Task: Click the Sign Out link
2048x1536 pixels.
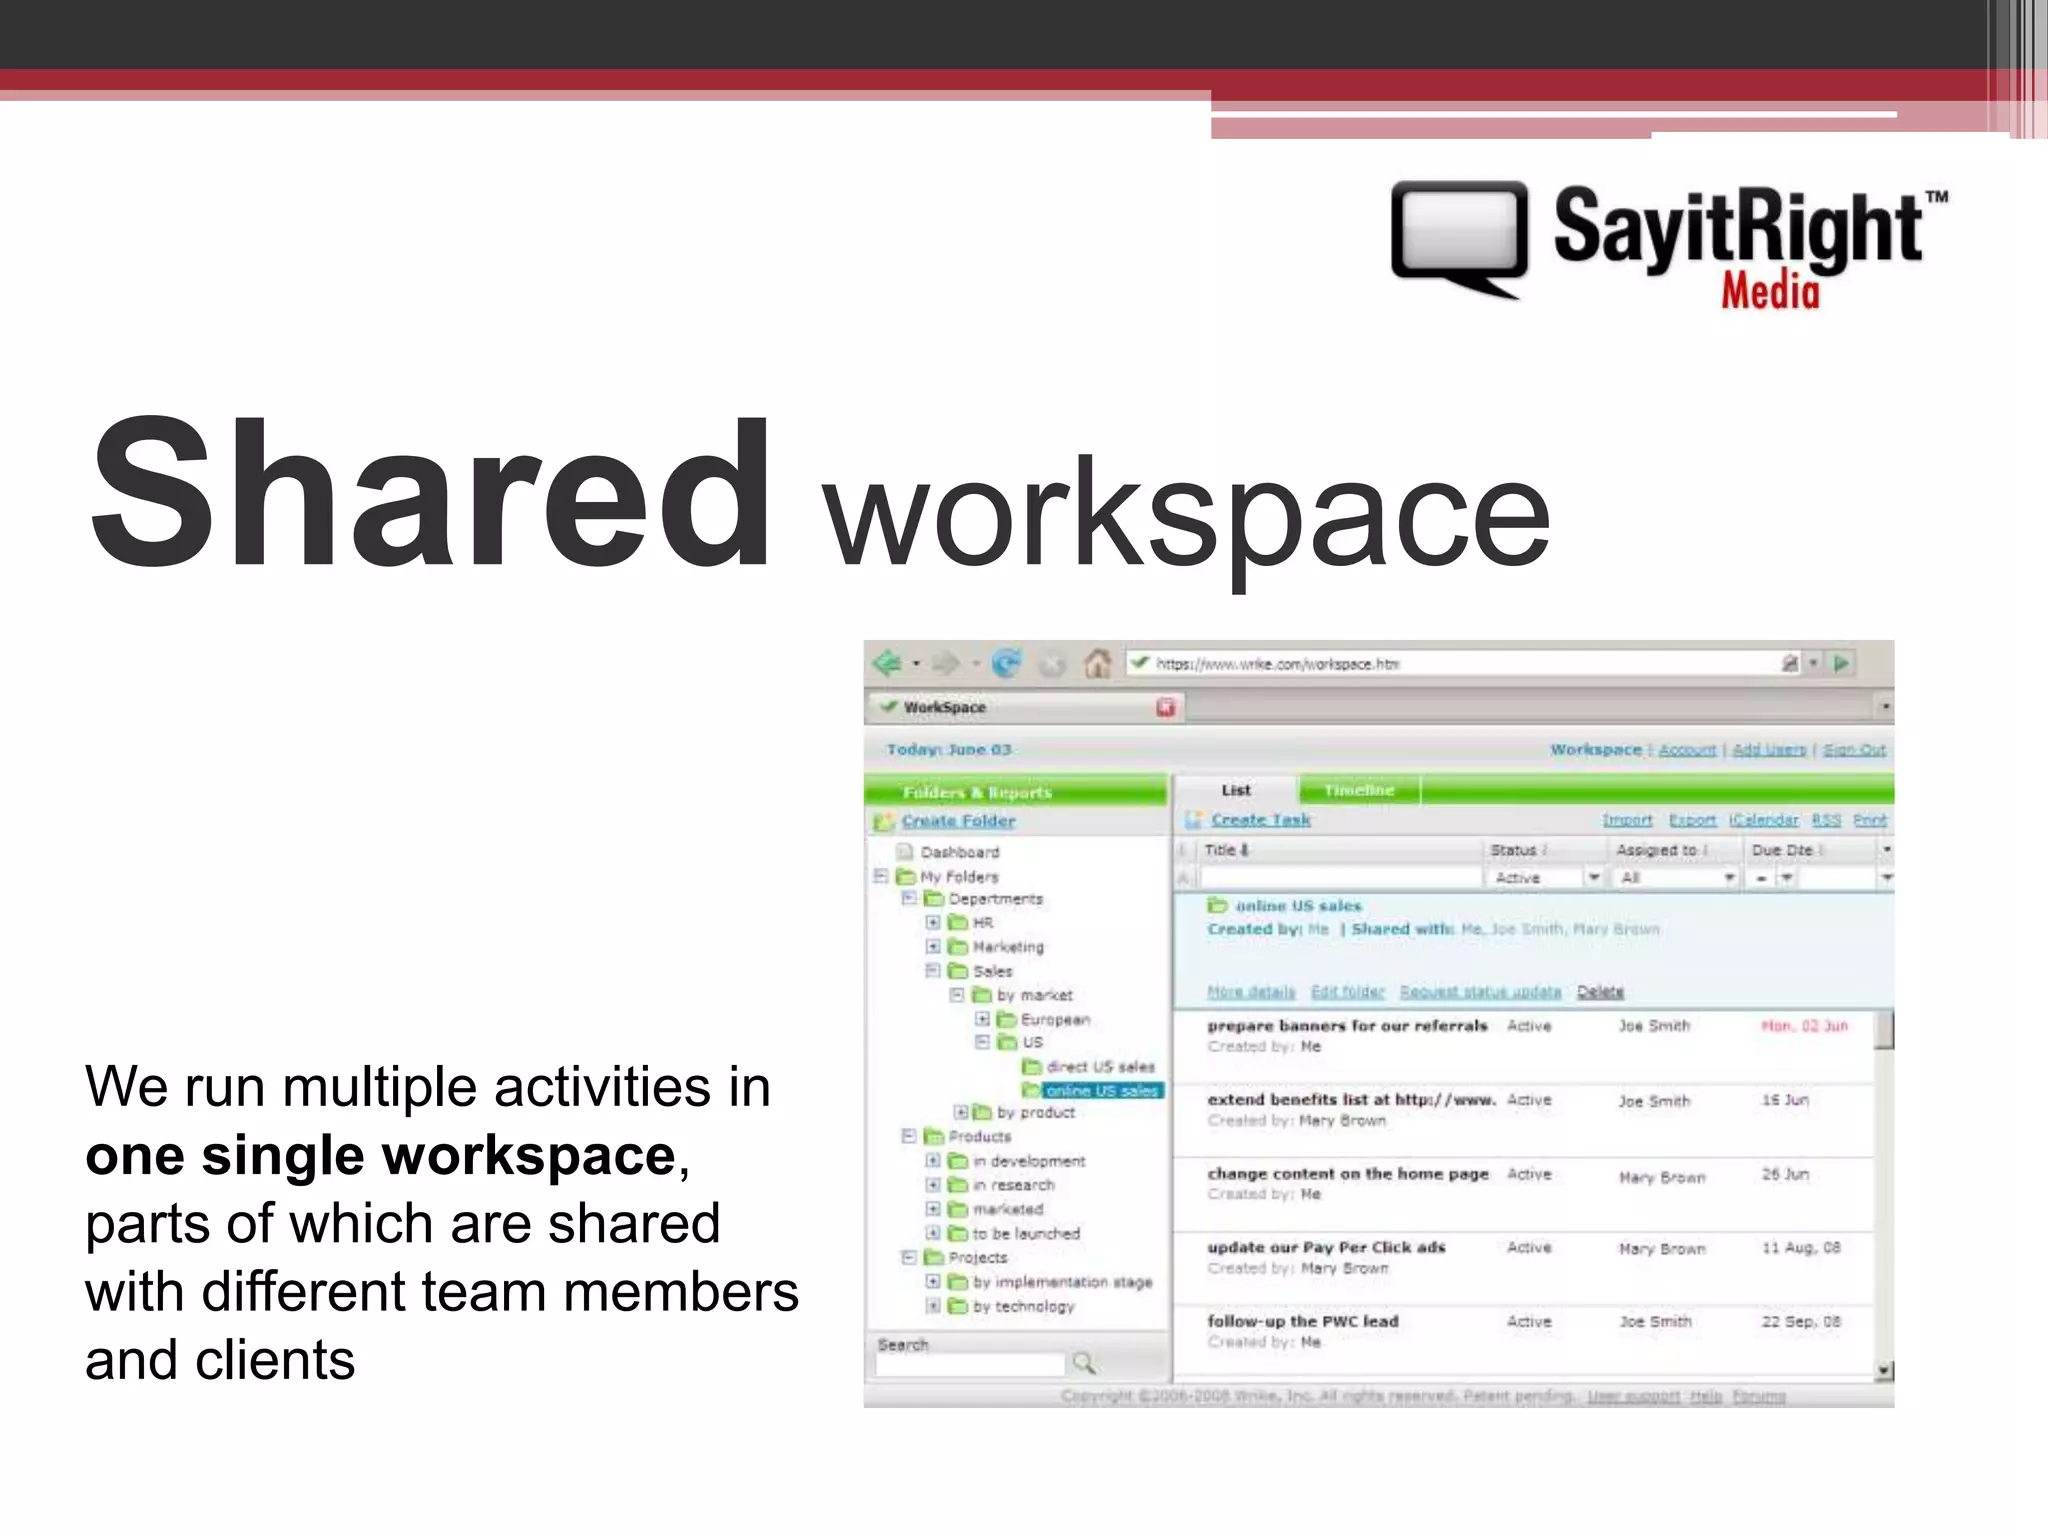Action: click(x=1854, y=750)
